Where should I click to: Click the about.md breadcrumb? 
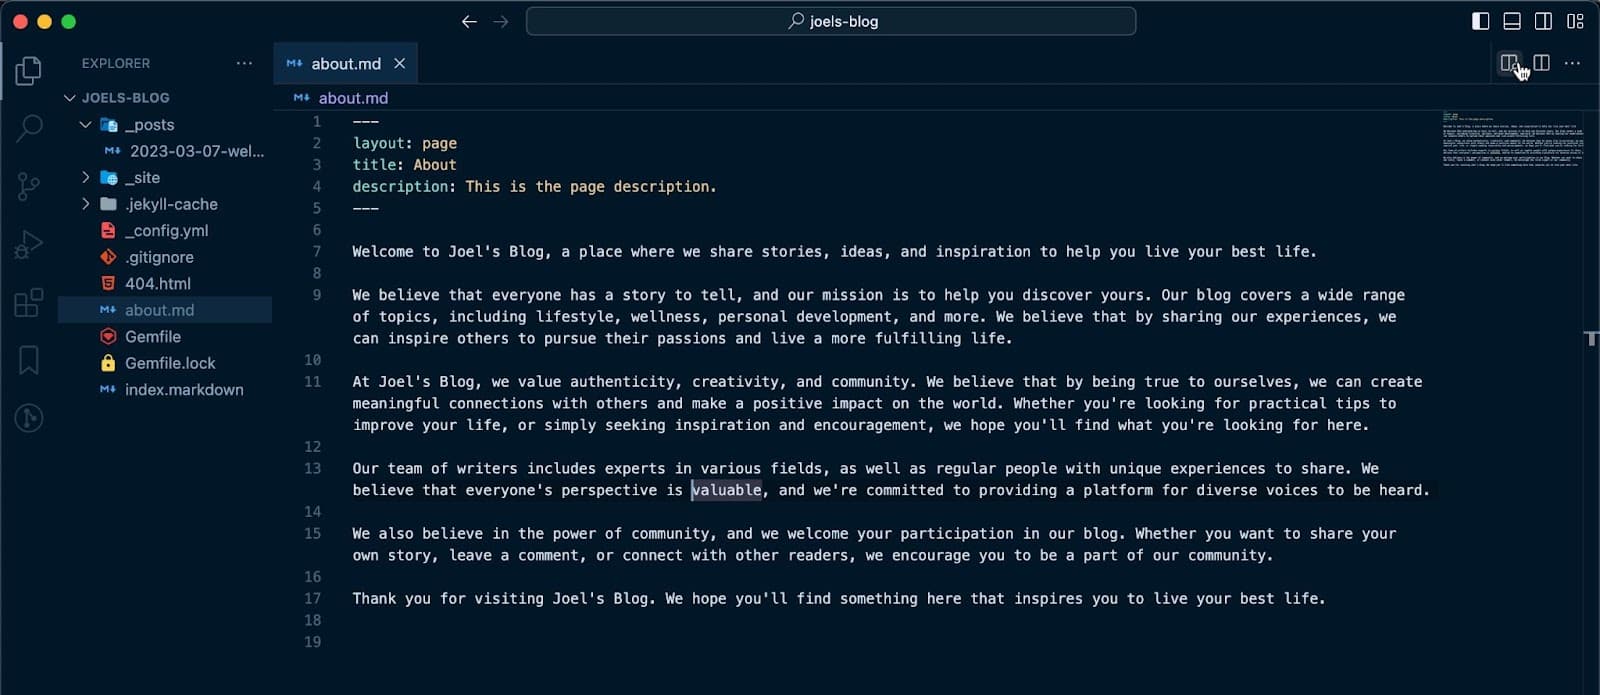coord(352,98)
